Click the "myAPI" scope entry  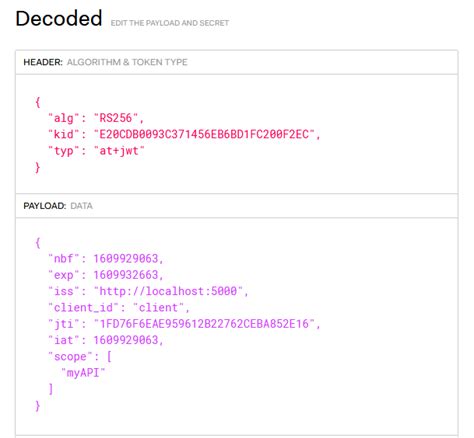[x=83, y=373]
